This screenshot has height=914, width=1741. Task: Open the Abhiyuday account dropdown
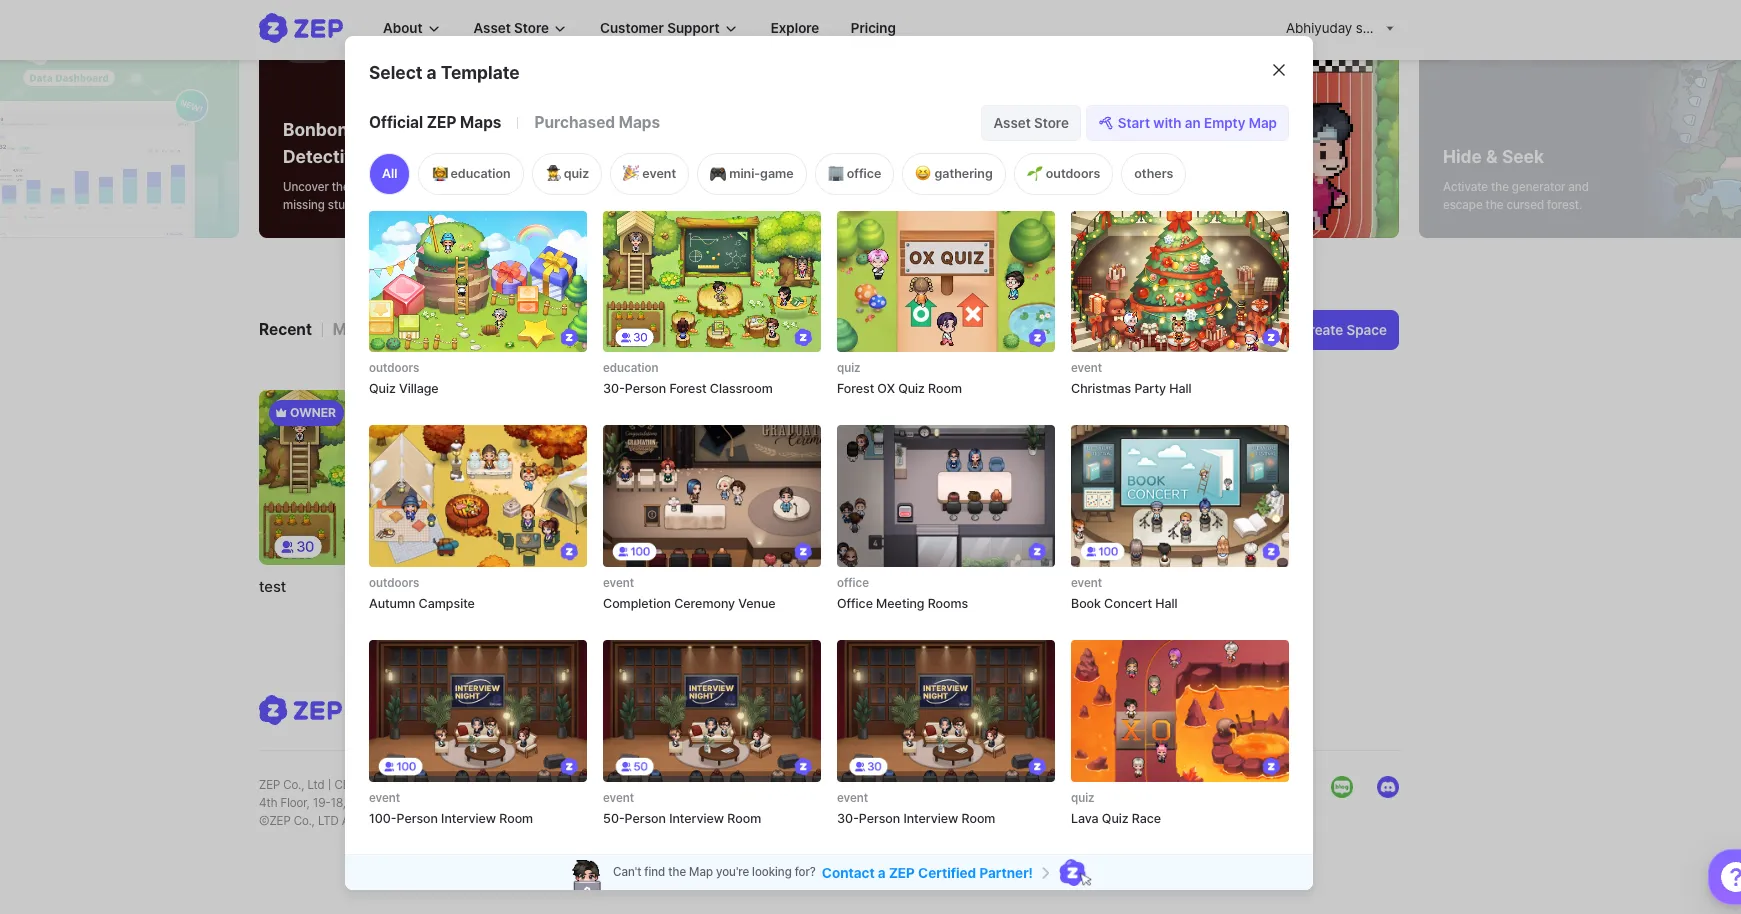click(1339, 28)
